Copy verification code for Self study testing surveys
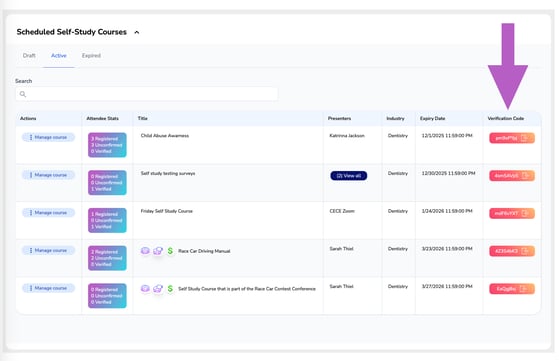The width and height of the screenshot is (559, 361). tap(512, 176)
